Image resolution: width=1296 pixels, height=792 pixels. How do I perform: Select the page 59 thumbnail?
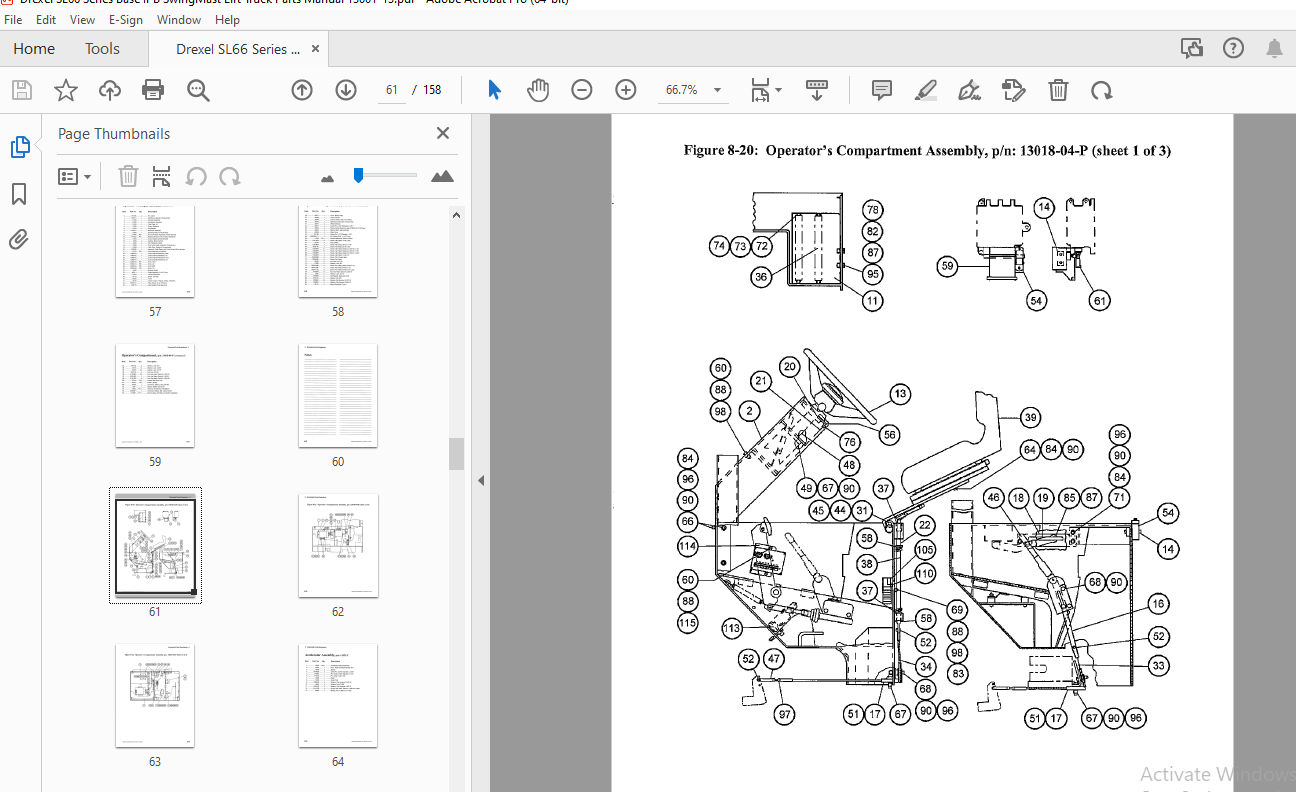pos(155,396)
